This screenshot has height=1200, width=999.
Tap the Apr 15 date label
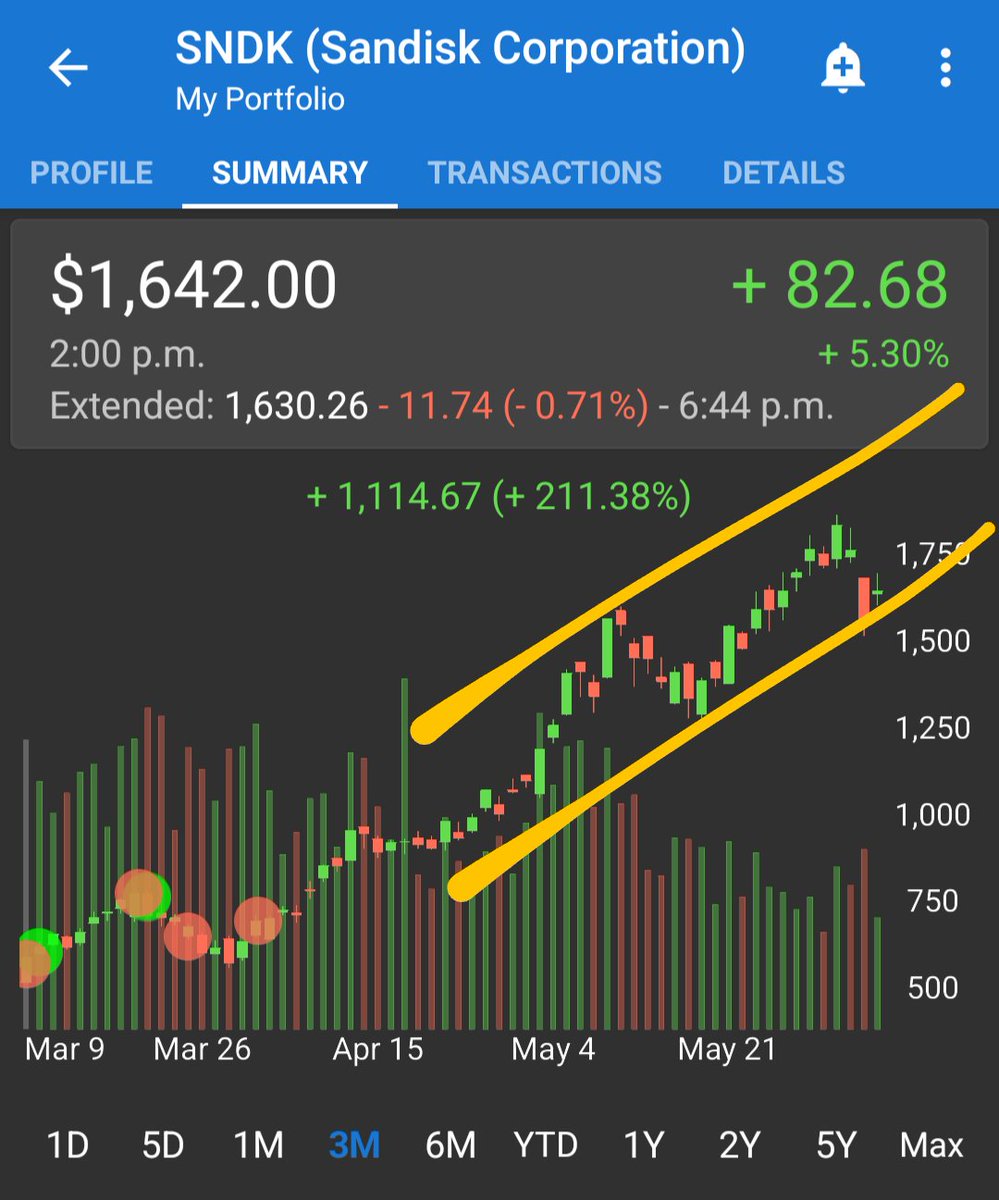[x=378, y=1050]
